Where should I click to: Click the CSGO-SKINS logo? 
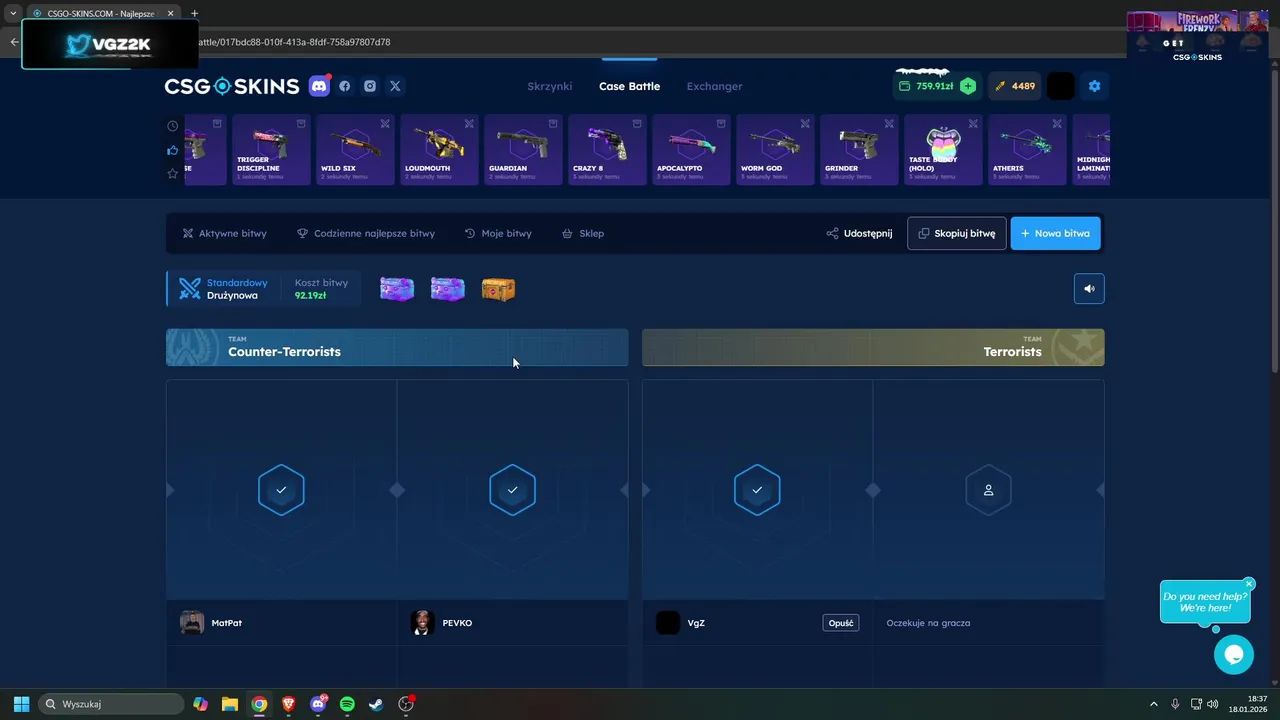[x=232, y=86]
